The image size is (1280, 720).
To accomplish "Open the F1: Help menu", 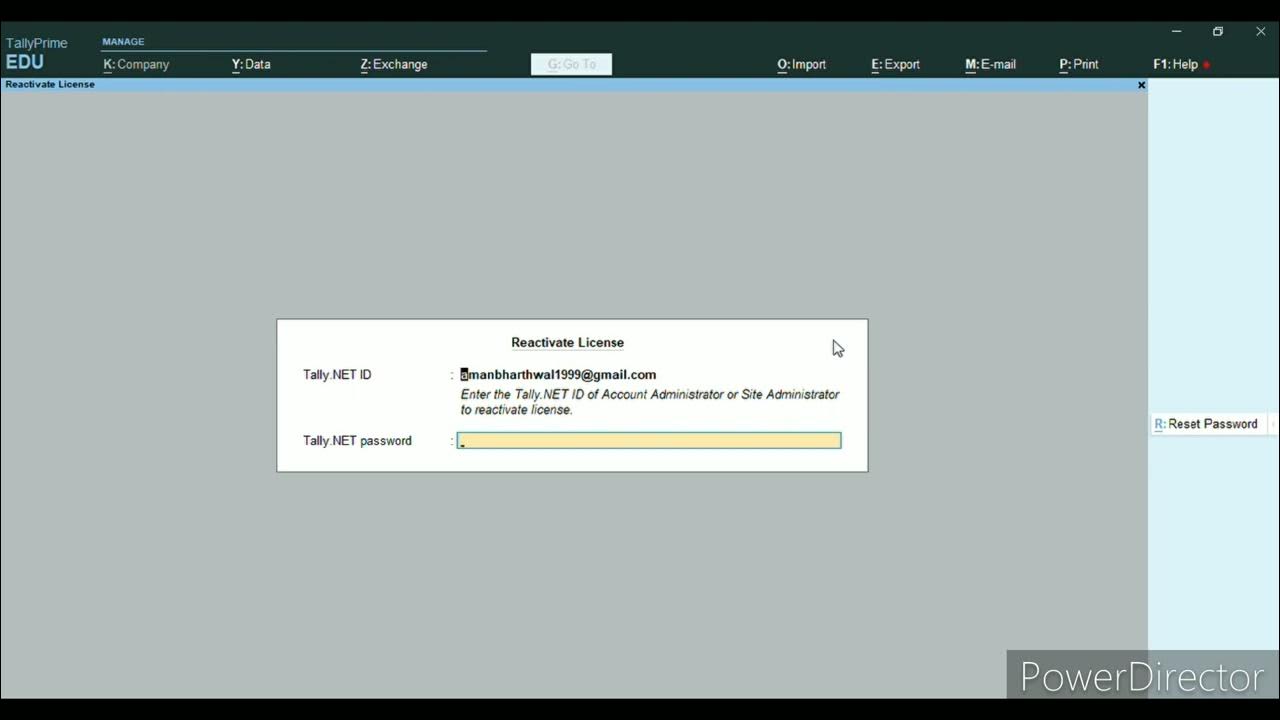I will click(x=1175, y=64).
